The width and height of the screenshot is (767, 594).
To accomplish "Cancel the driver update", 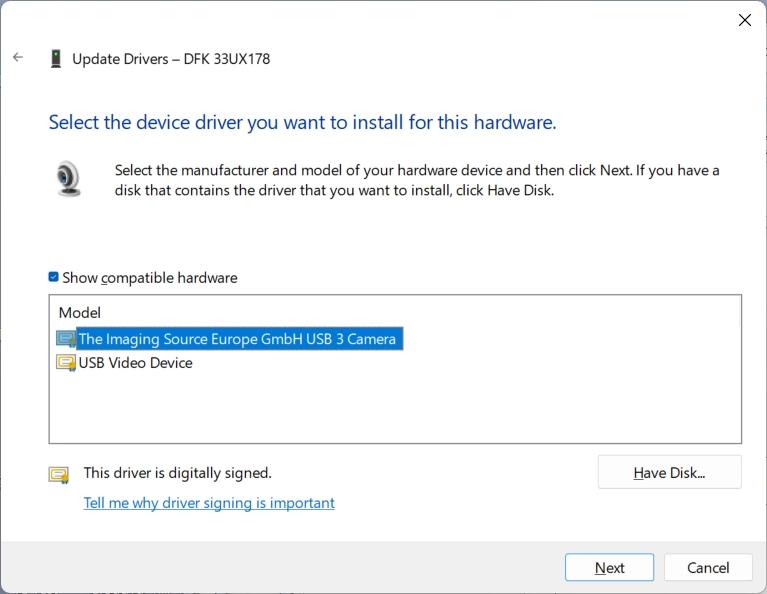I will (708, 567).
